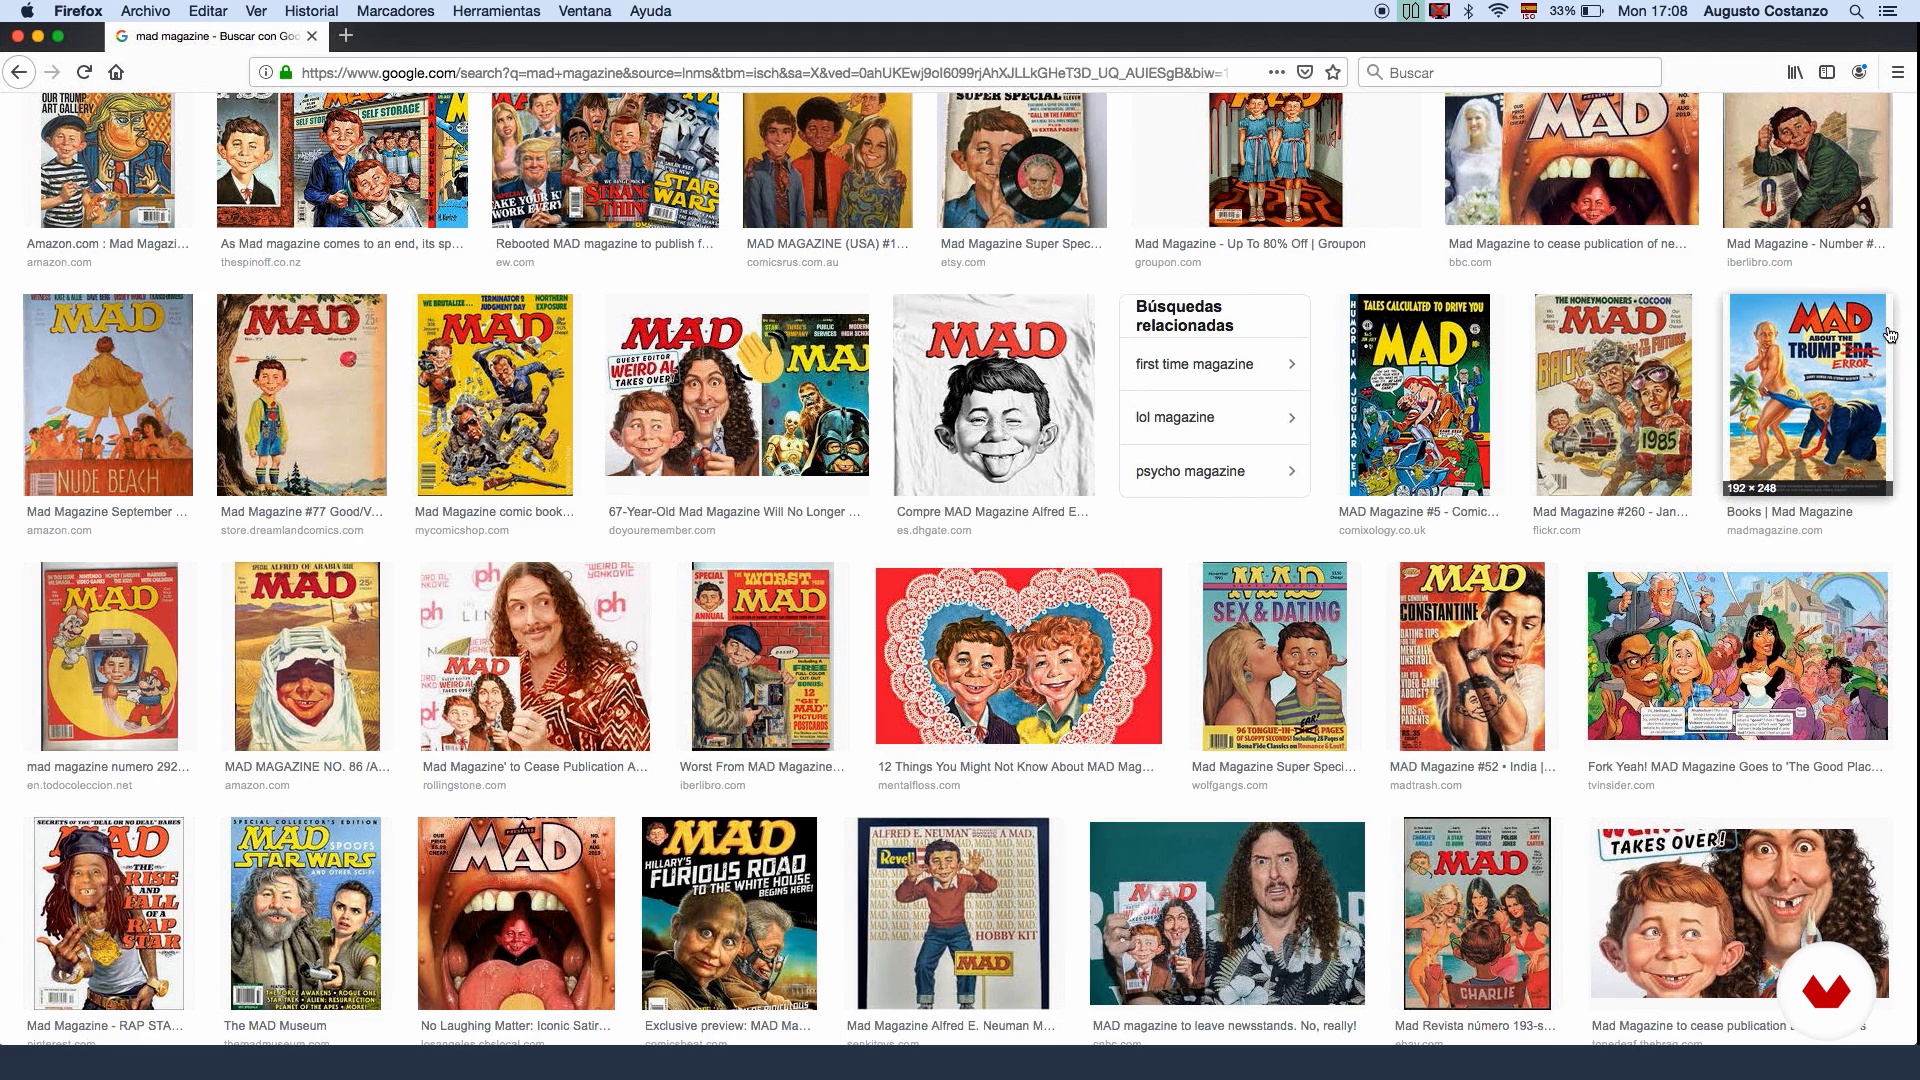
Task: Open battery status at 33%
Action: [x=1576, y=11]
